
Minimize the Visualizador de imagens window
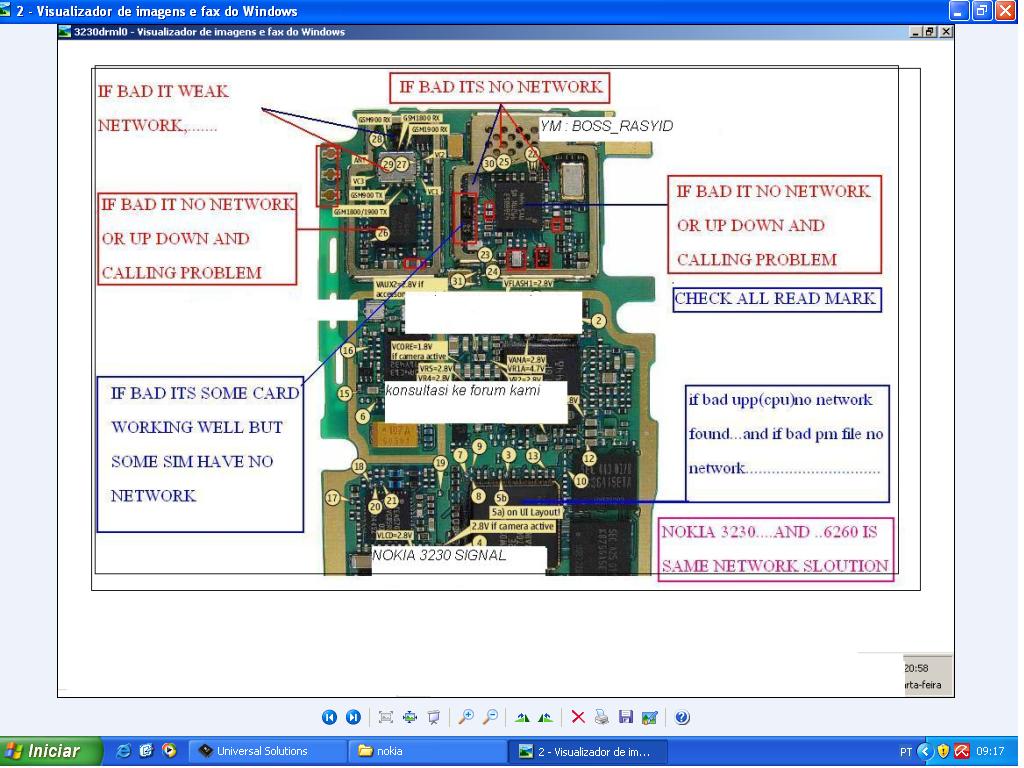click(x=959, y=11)
